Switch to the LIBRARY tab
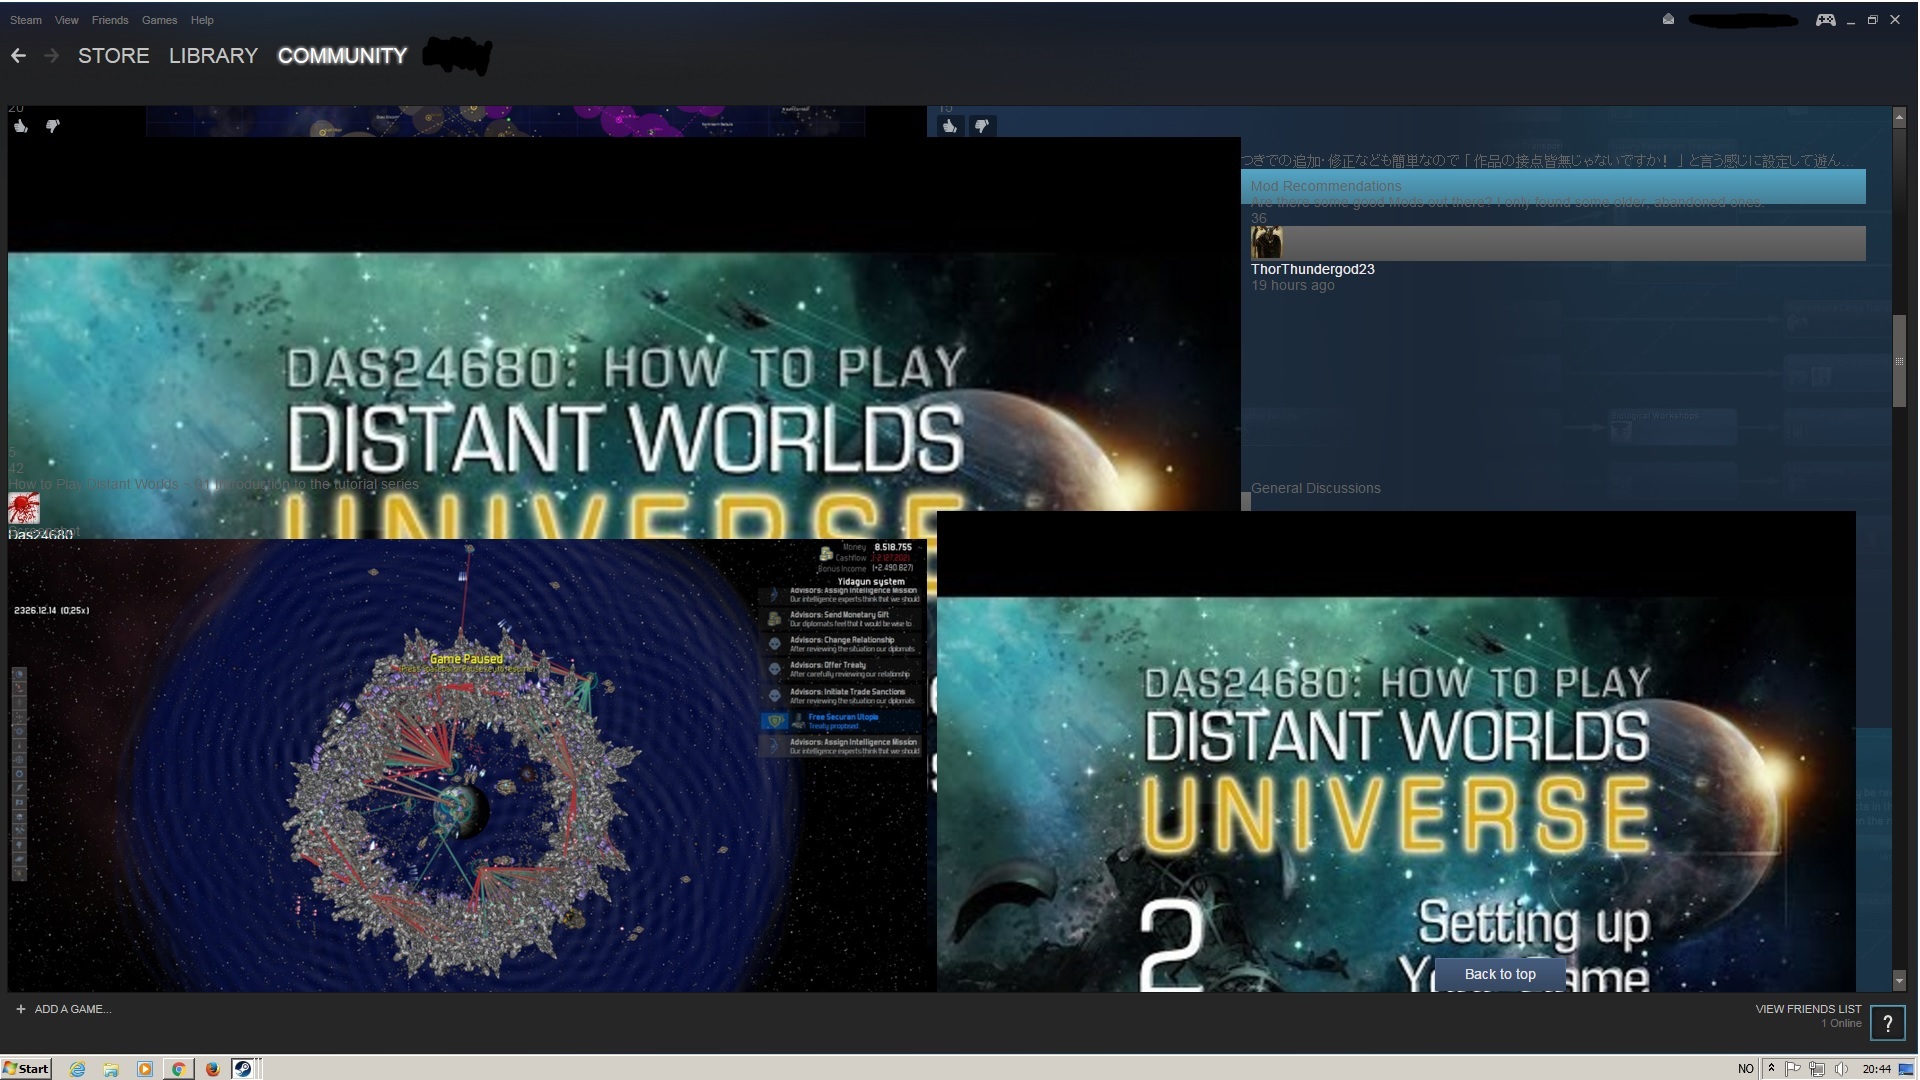The height and width of the screenshot is (1080, 1920). [213, 56]
